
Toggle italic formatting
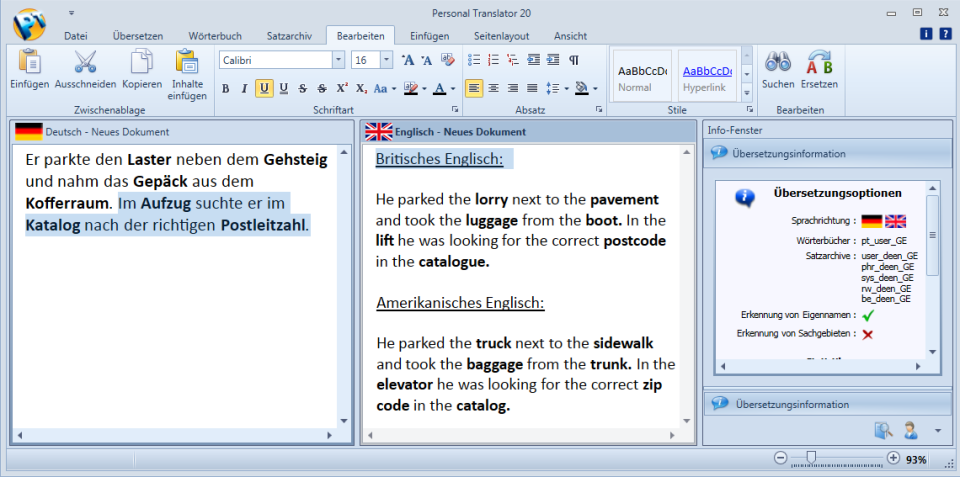[x=244, y=89]
